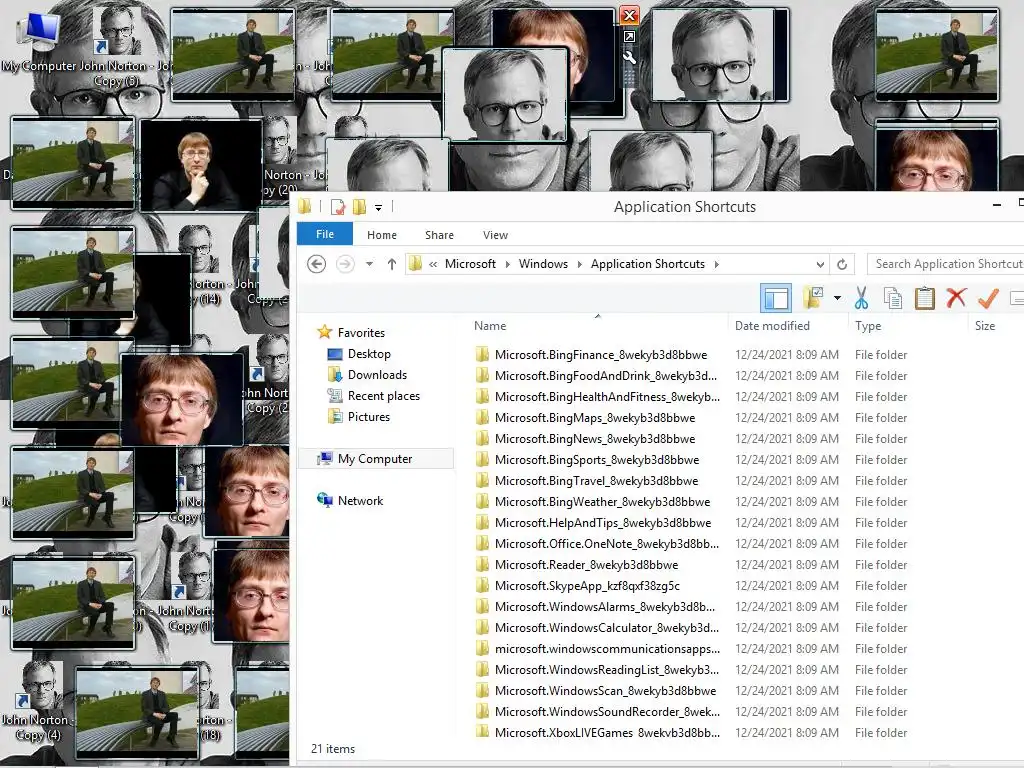Click the Cut scissors icon
The width and height of the screenshot is (1024, 768).
point(861,298)
